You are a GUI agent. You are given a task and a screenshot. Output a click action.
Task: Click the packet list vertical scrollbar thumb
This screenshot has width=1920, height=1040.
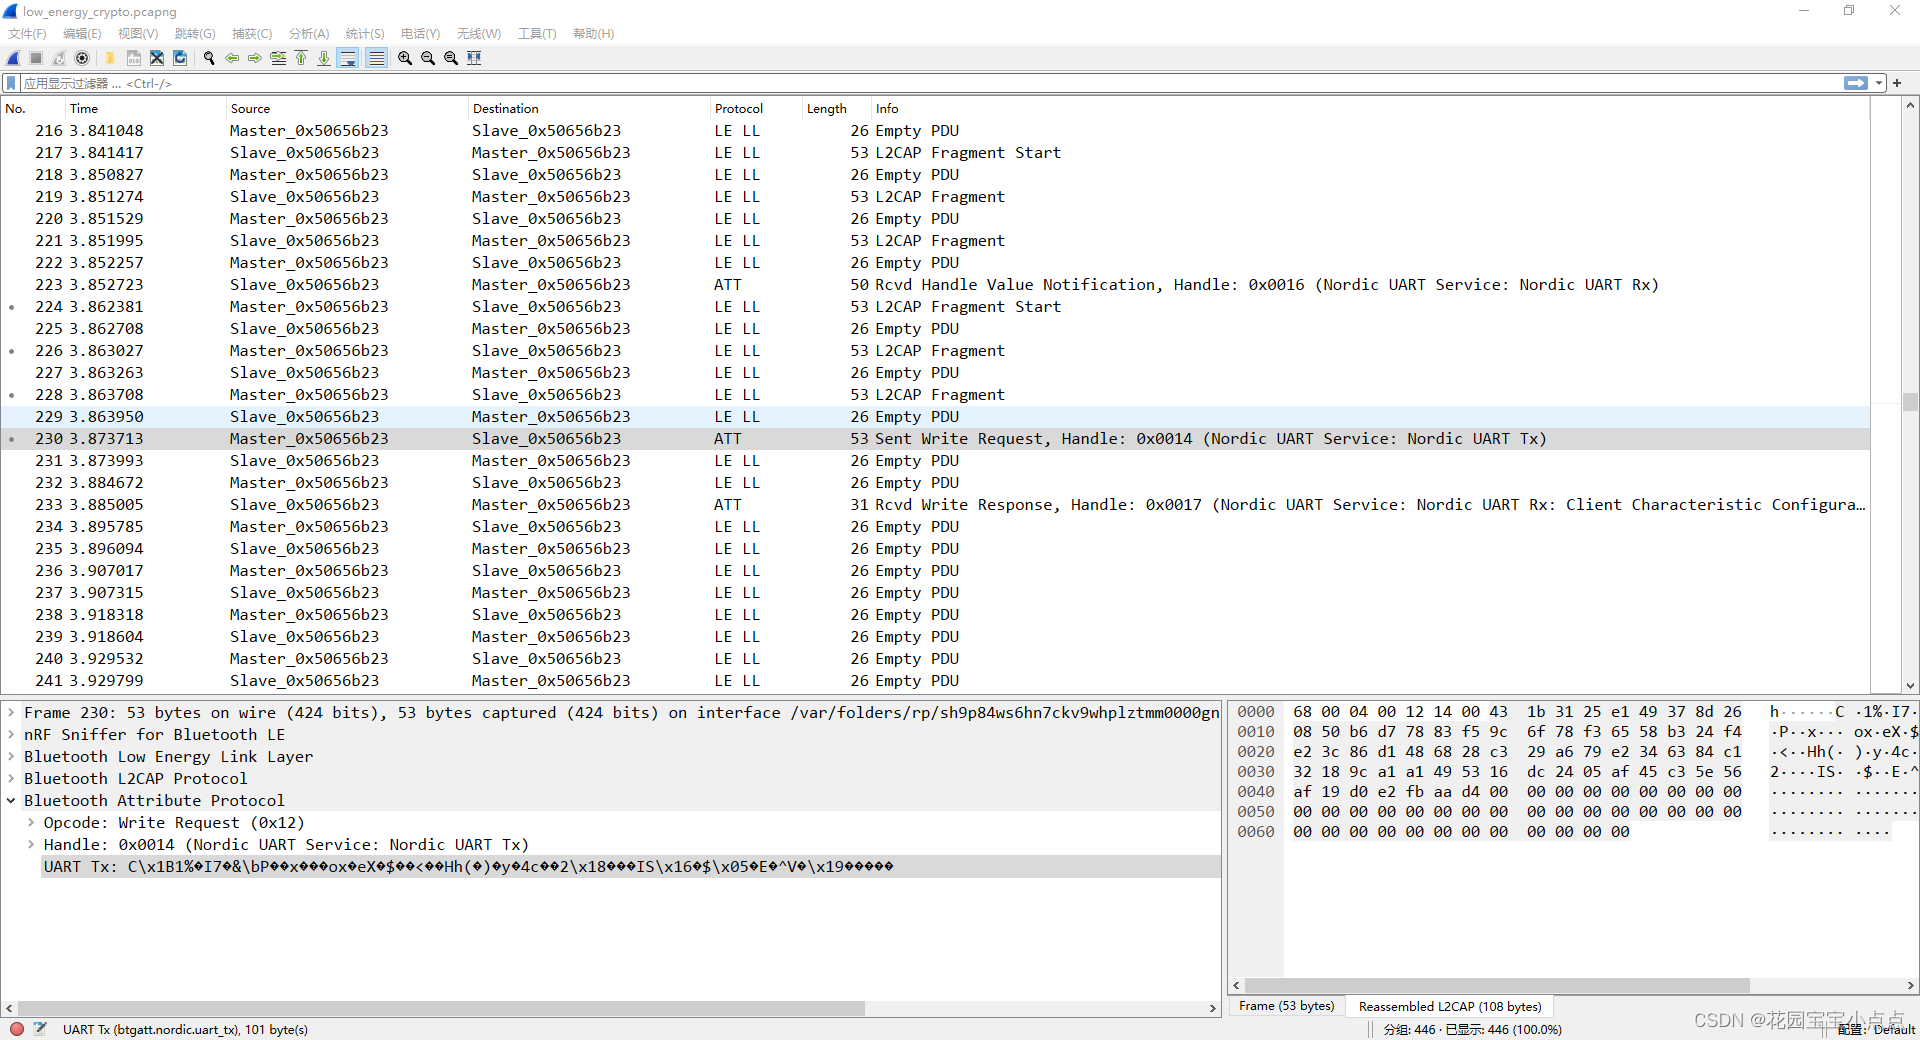1910,402
